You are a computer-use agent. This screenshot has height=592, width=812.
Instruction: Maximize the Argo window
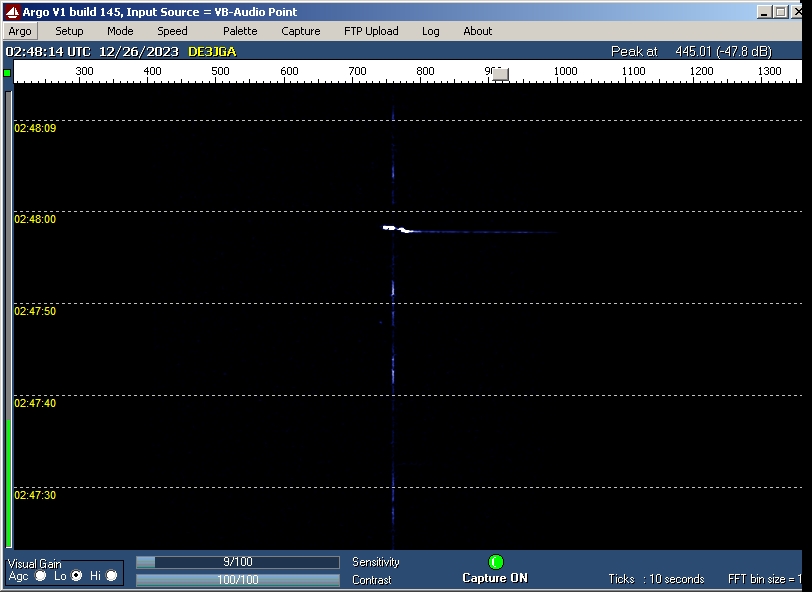click(781, 12)
